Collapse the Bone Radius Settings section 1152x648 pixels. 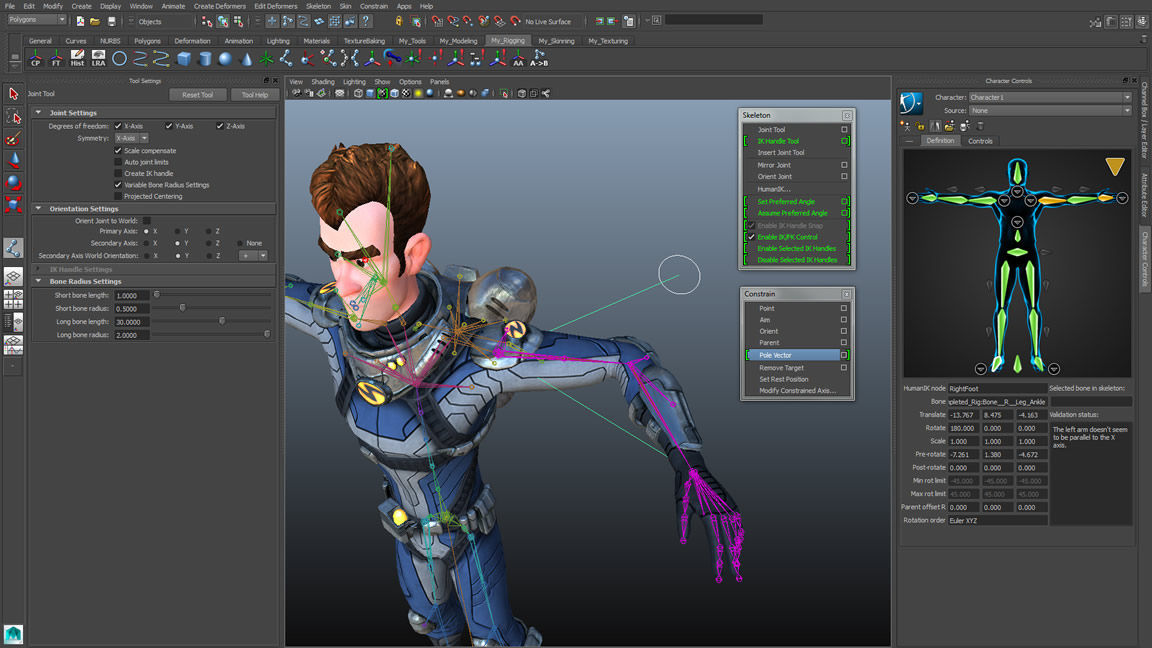[38, 281]
